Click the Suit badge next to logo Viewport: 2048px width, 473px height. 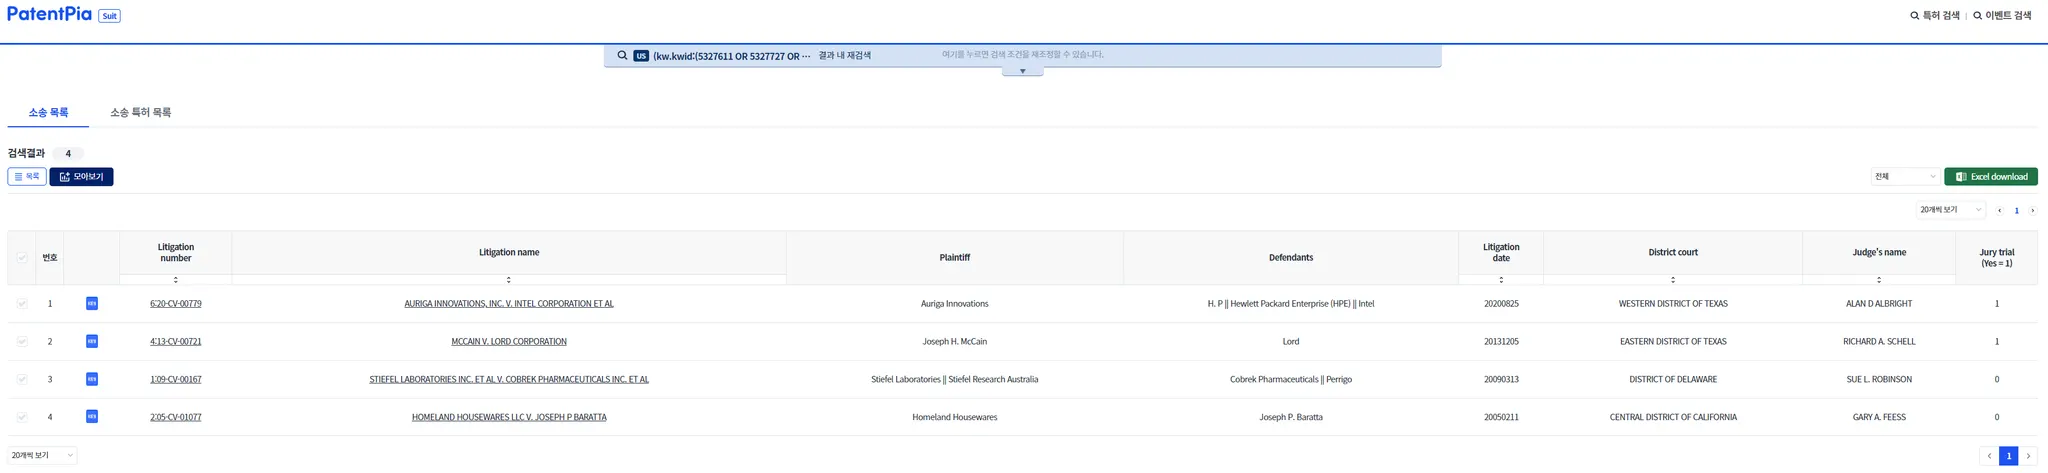pyautogui.click(x=109, y=16)
